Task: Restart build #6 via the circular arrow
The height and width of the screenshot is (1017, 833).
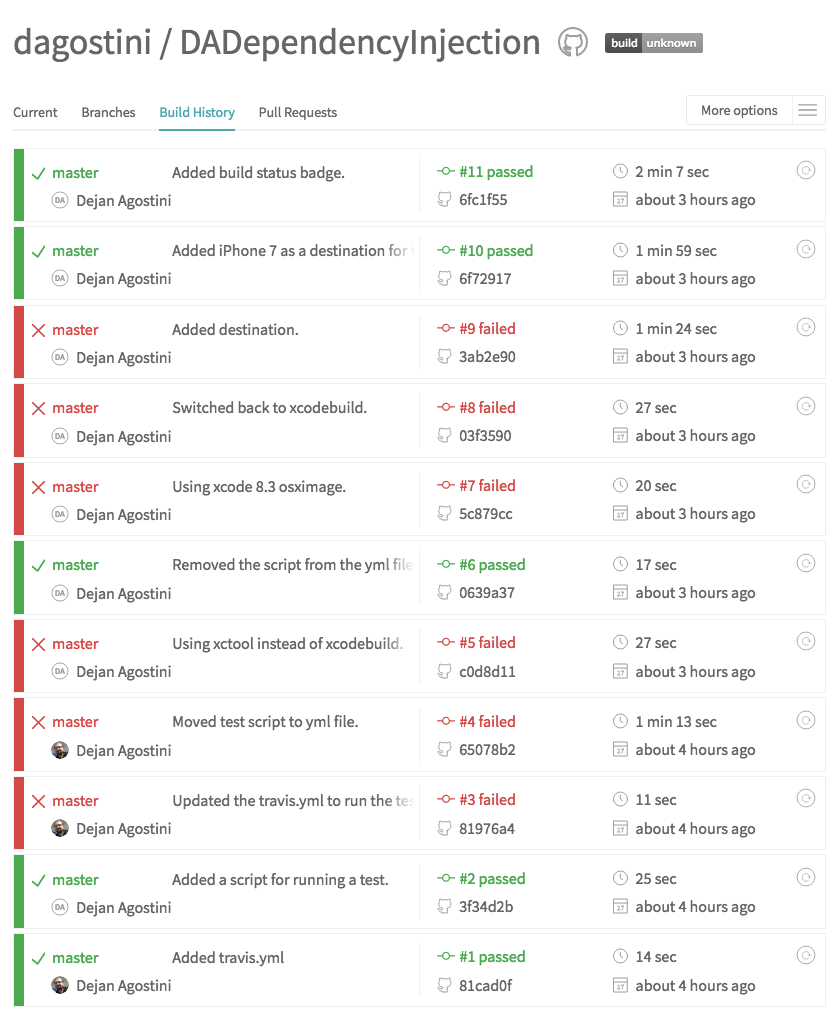Action: (x=805, y=564)
